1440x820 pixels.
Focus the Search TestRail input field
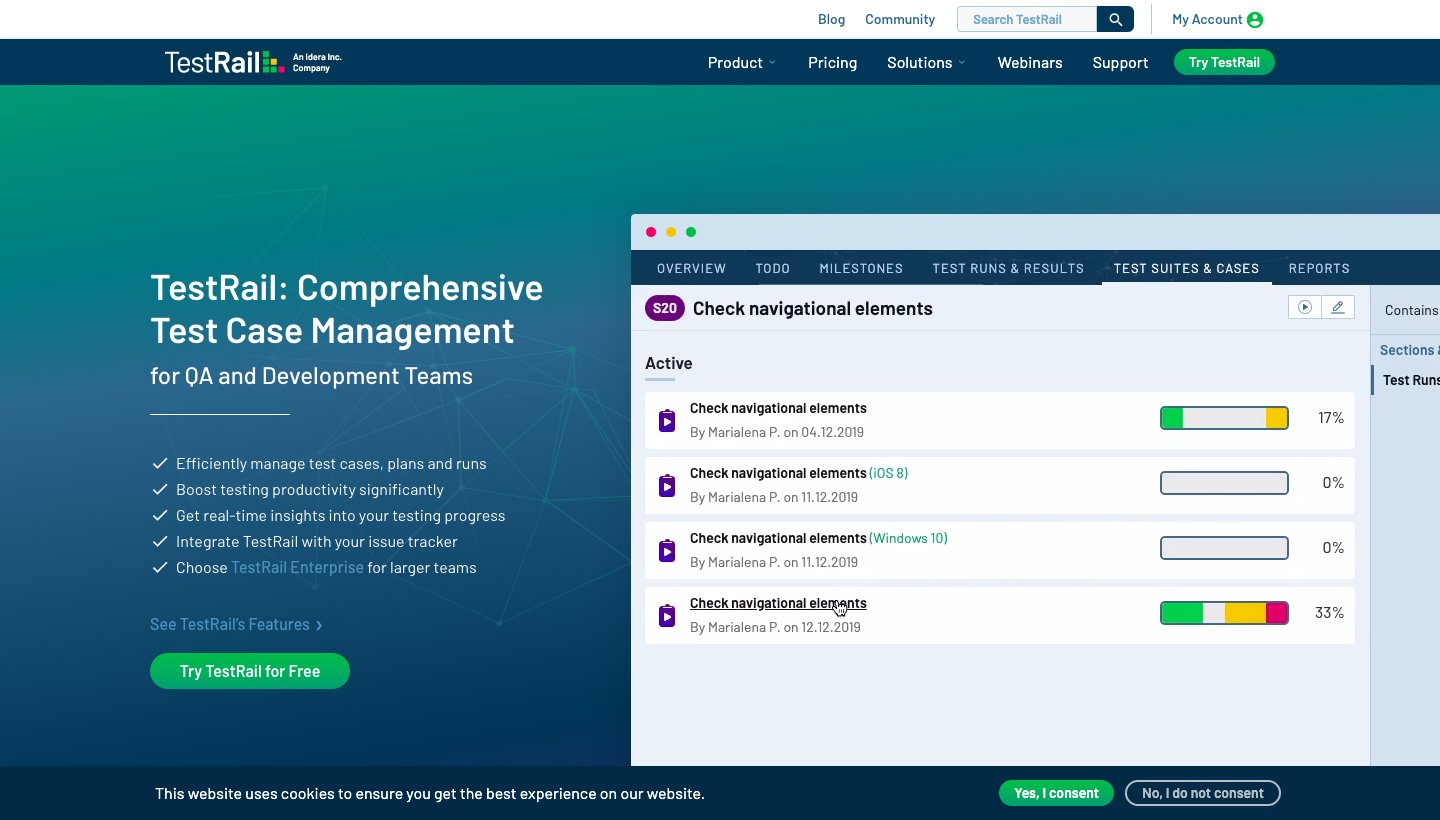pyautogui.click(x=1027, y=19)
